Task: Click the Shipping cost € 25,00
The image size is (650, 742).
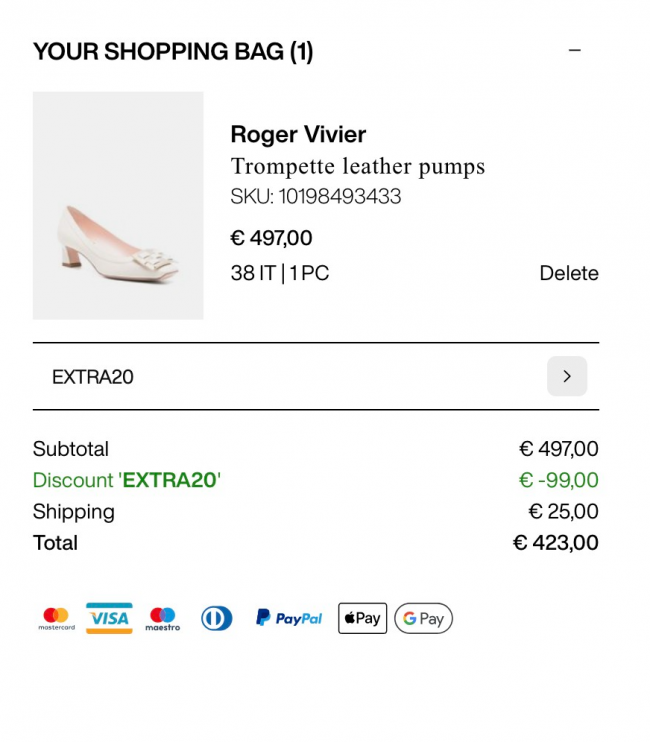Action: tap(563, 512)
